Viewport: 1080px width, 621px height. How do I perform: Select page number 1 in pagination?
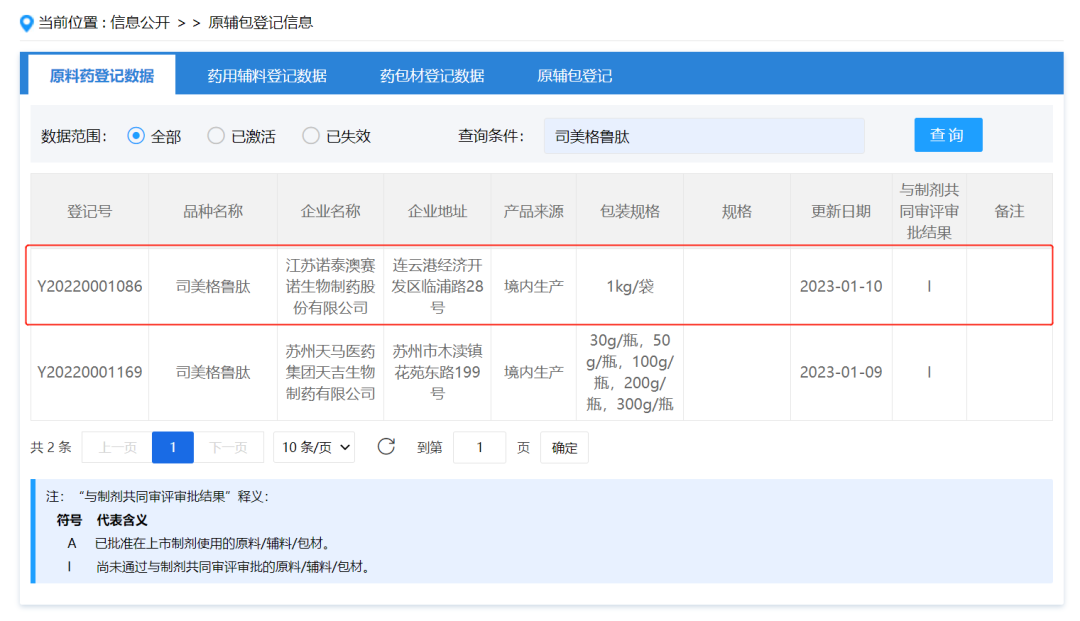173,447
